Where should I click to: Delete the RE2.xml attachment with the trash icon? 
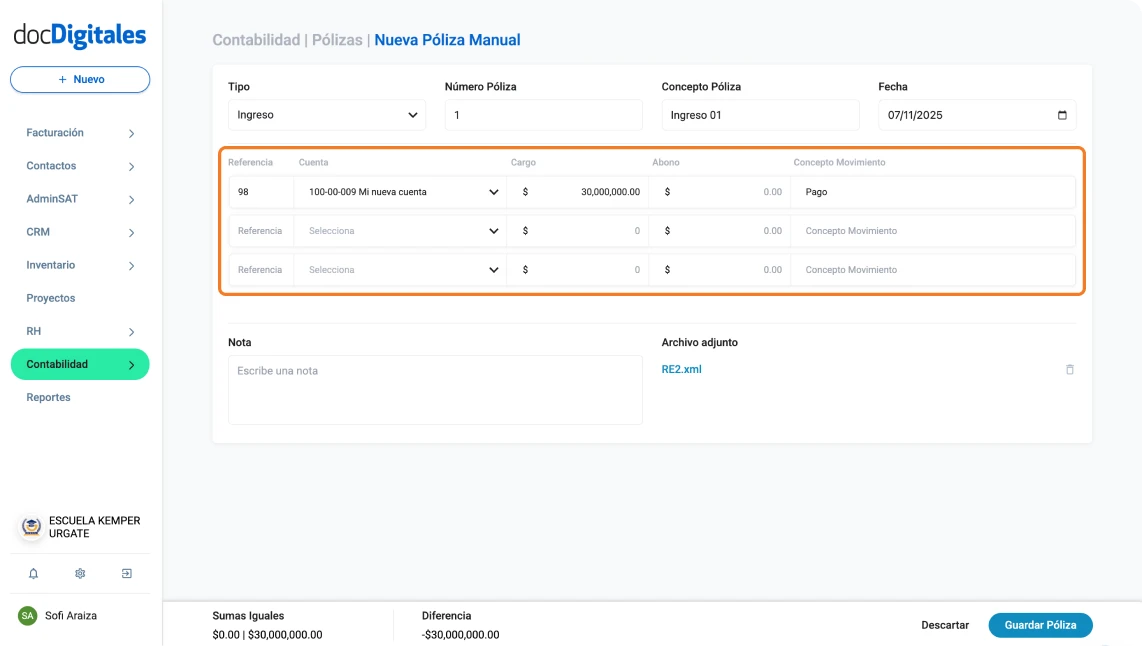tap(1069, 369)
